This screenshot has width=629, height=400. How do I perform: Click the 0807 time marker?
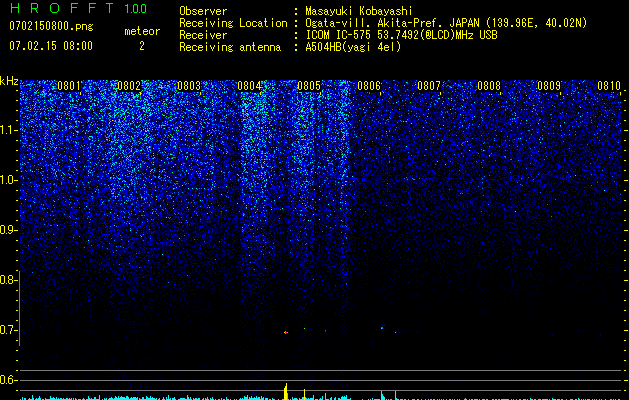click(x=429, y=86)
